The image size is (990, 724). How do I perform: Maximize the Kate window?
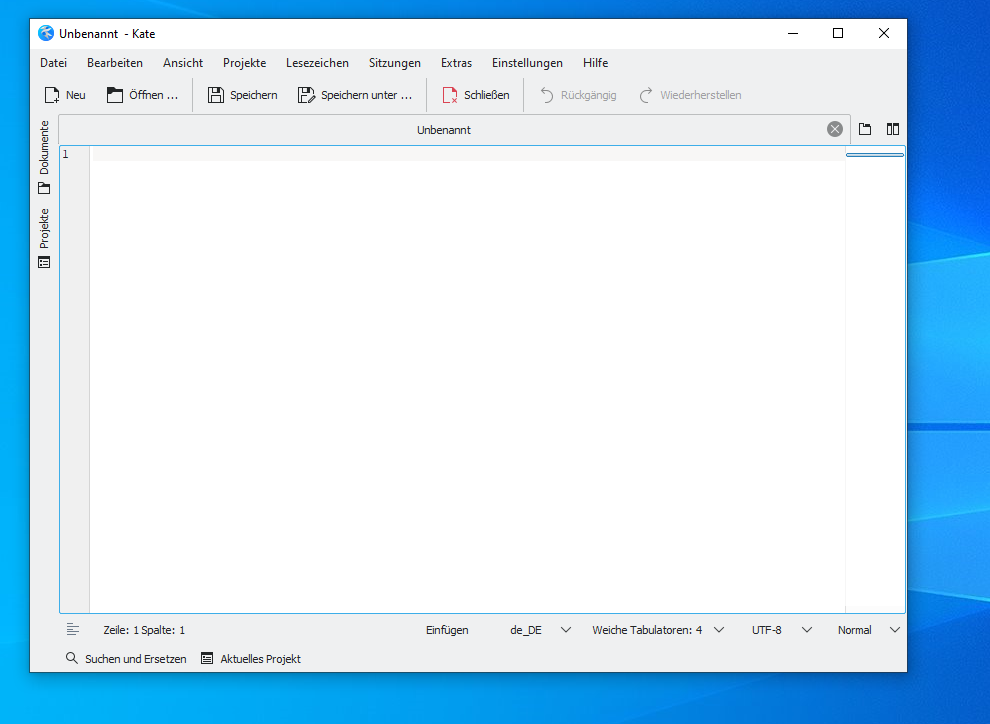tap(838, 33)
